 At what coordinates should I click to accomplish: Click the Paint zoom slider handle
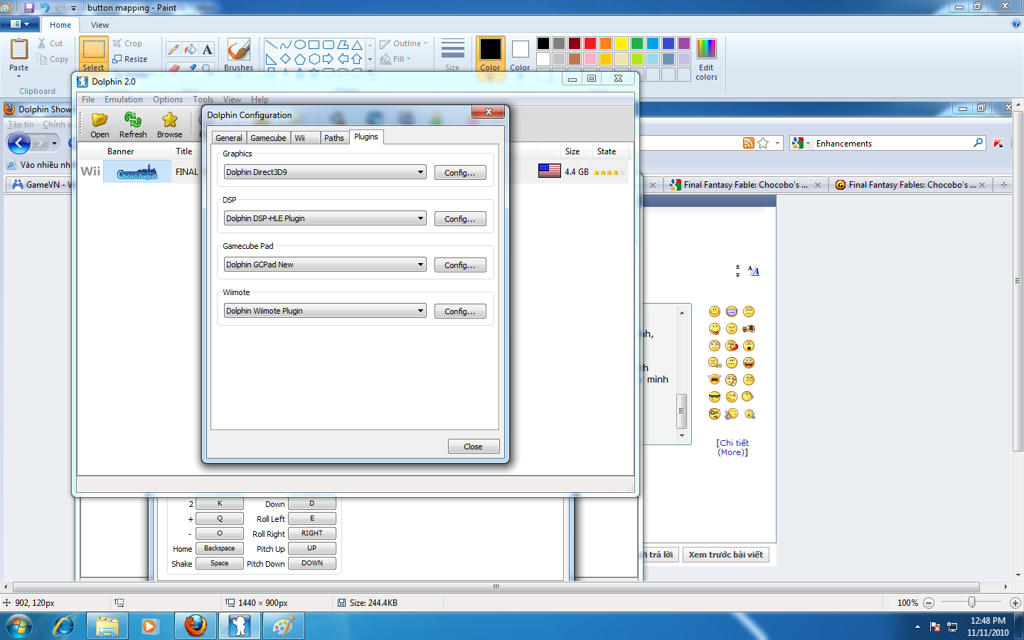point(971,602)
